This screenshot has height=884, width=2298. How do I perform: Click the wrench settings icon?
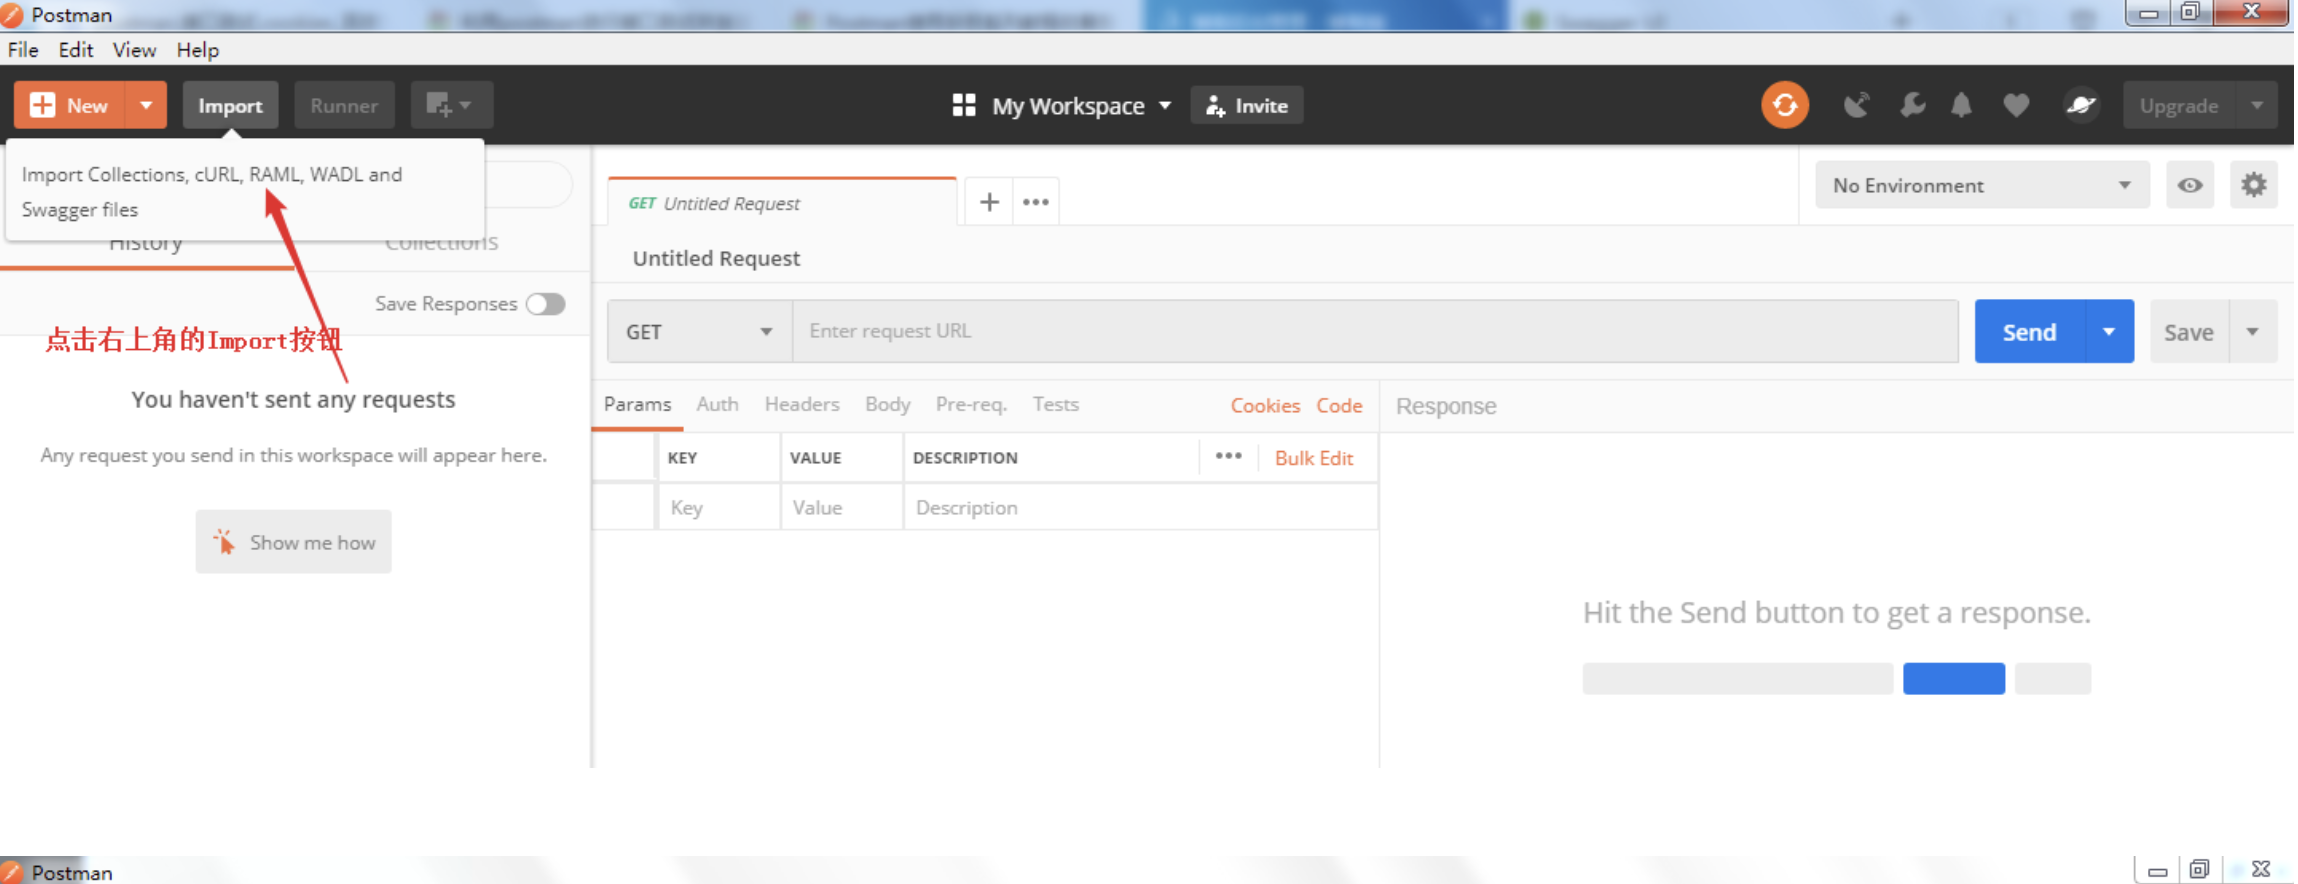point(1912,105)
